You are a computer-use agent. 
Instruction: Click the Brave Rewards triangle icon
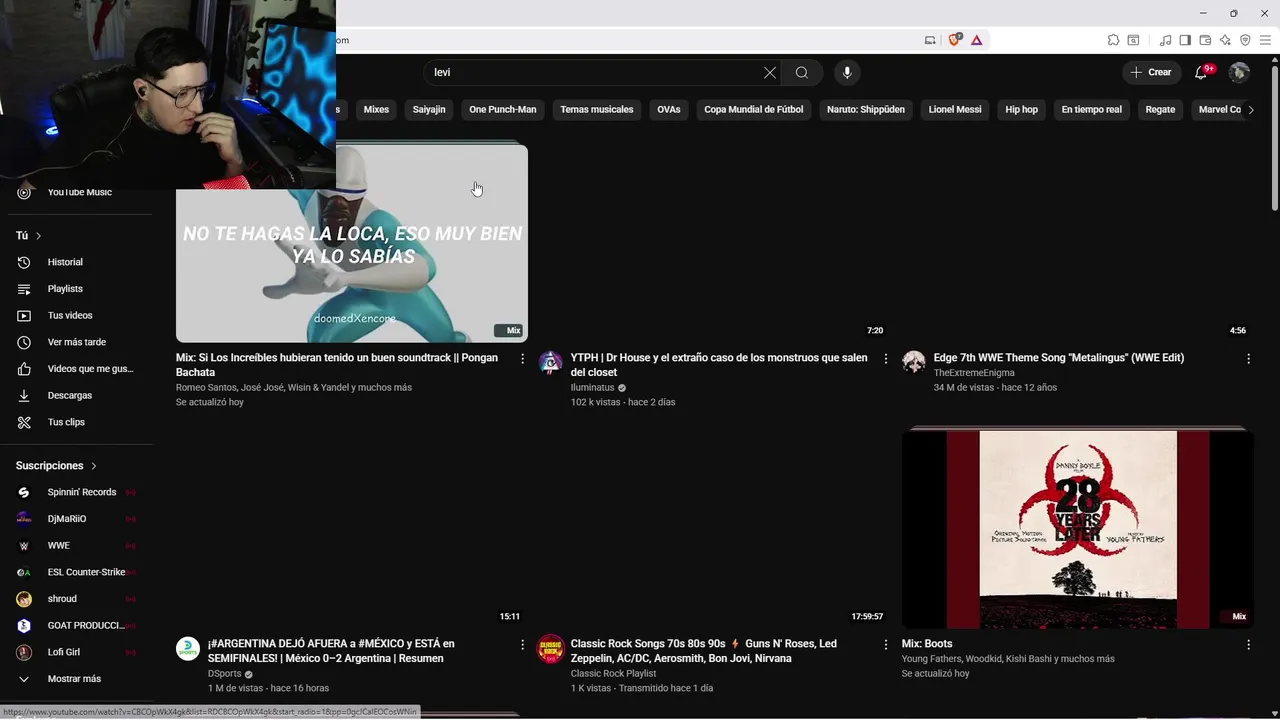976,40
